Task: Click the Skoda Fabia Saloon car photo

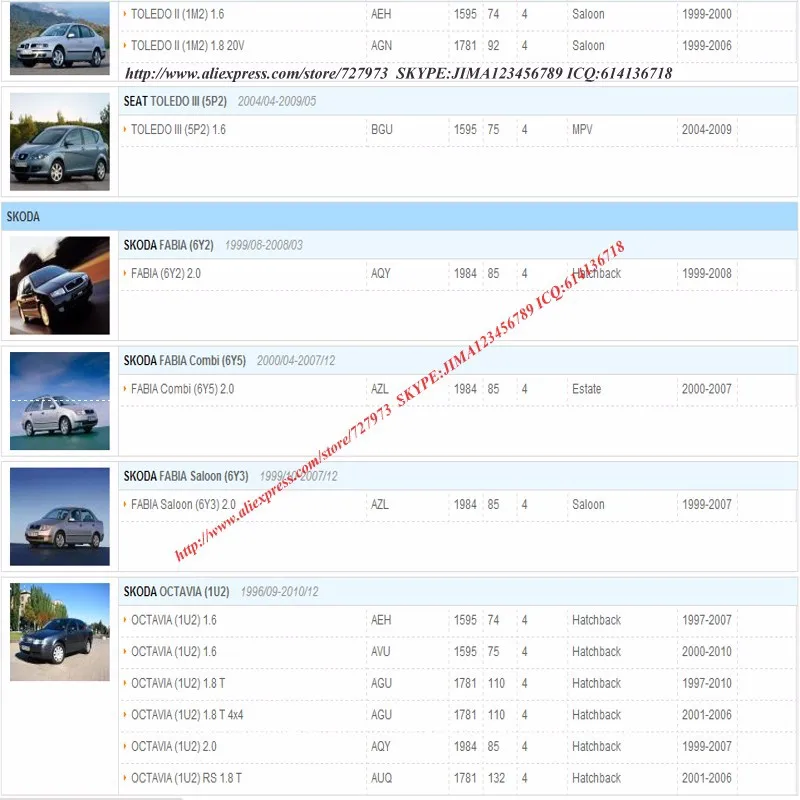Action: 60,516
